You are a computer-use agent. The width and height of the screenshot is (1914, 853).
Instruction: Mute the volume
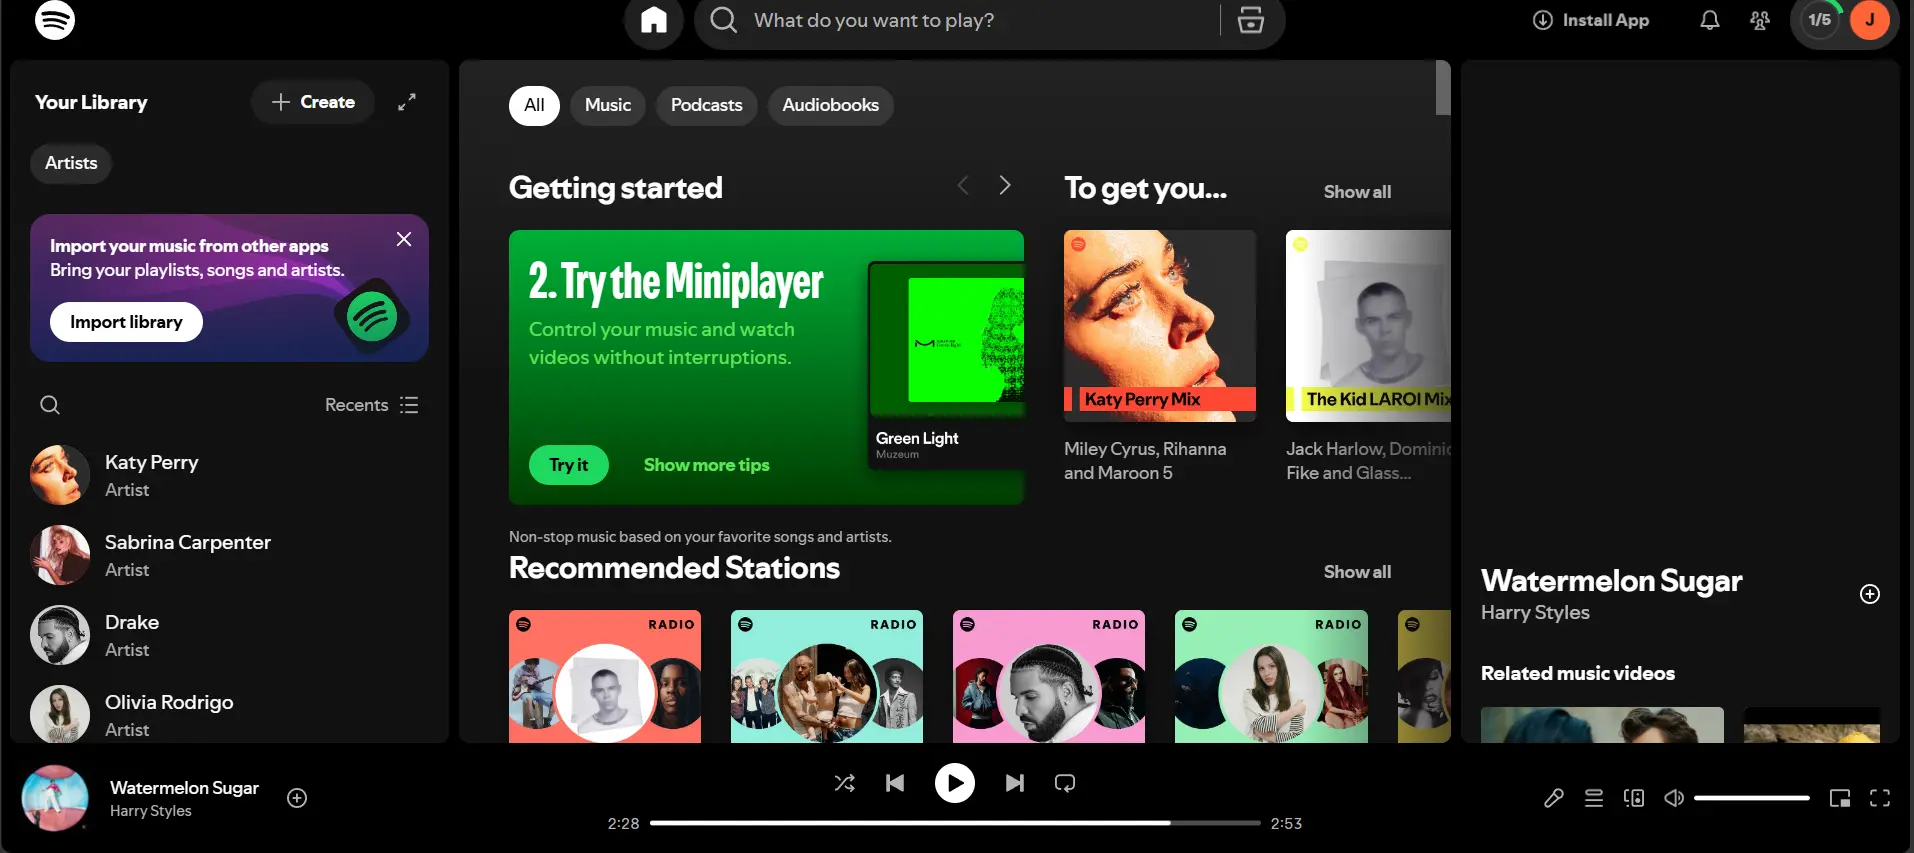(x=1674, y=798)
